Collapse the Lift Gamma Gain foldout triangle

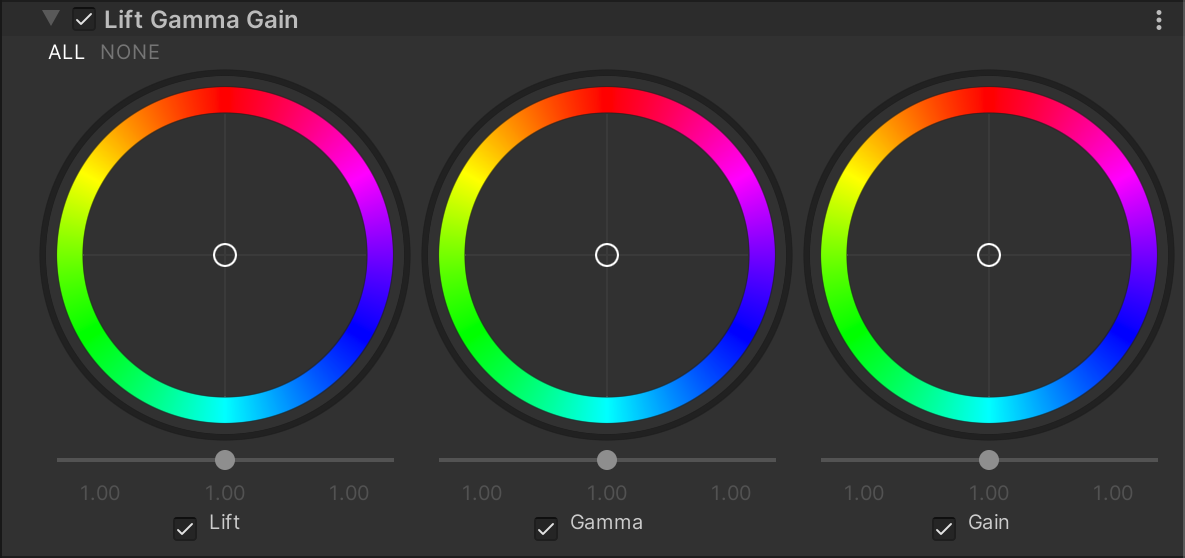pos(51,19)
